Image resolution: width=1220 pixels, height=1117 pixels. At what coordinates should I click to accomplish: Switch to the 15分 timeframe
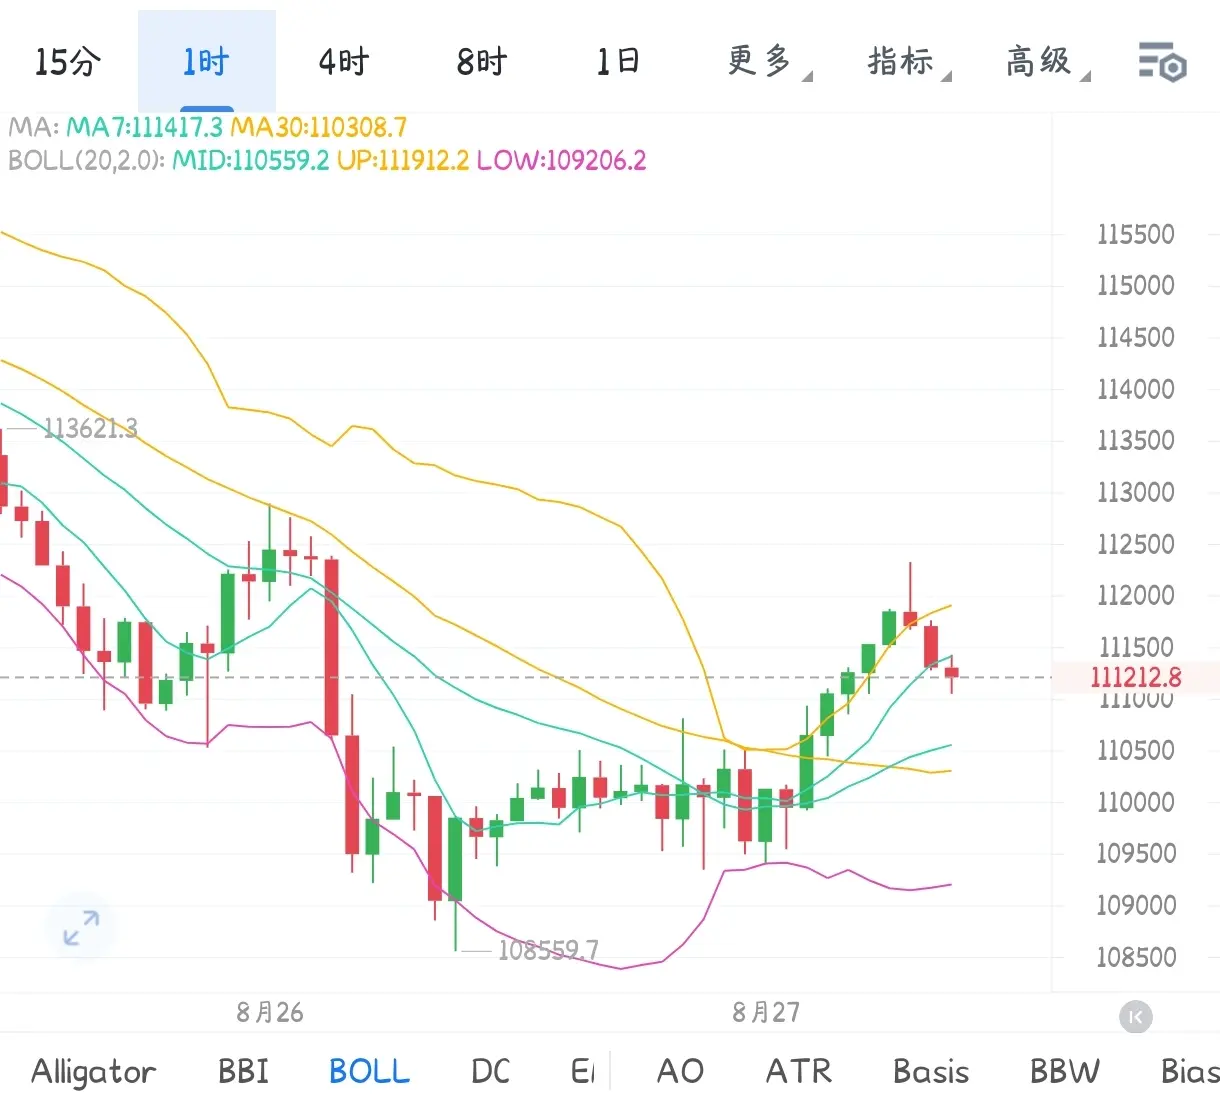coord(68,62)
